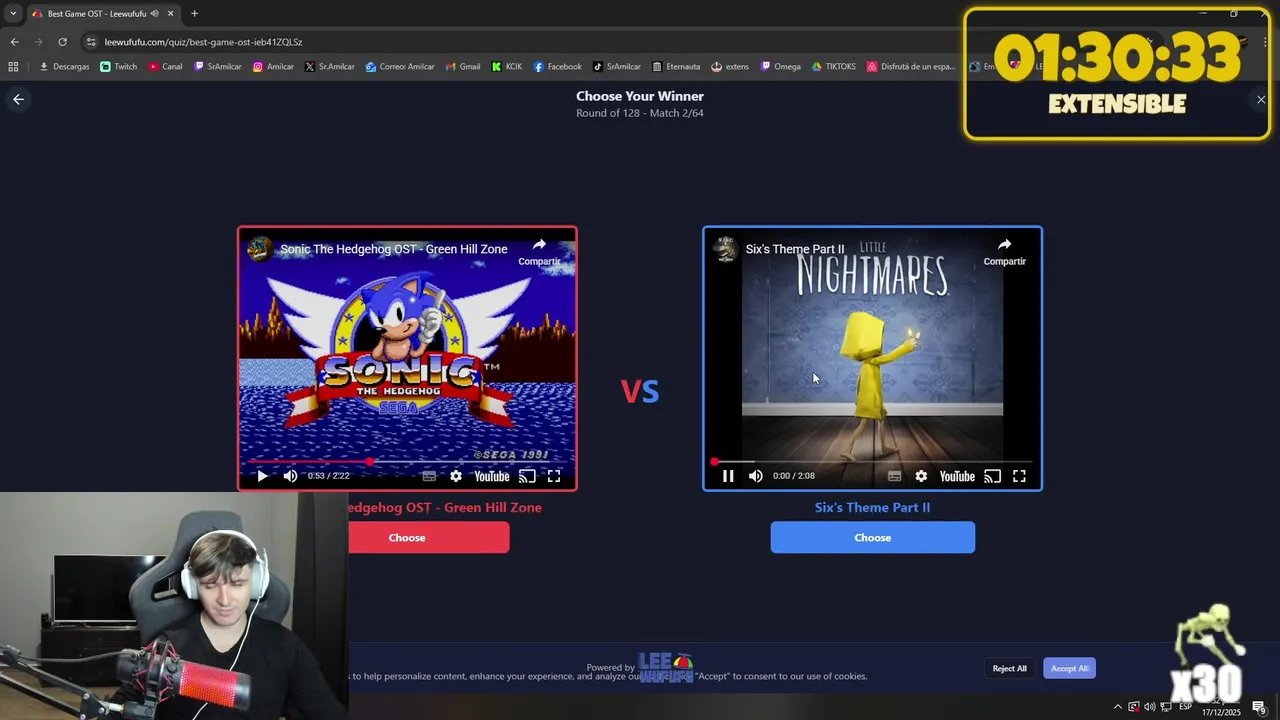Mute the Six's Theme Part II video volume
Screen dimensions: 1280x720
click(x=756, y=476)
